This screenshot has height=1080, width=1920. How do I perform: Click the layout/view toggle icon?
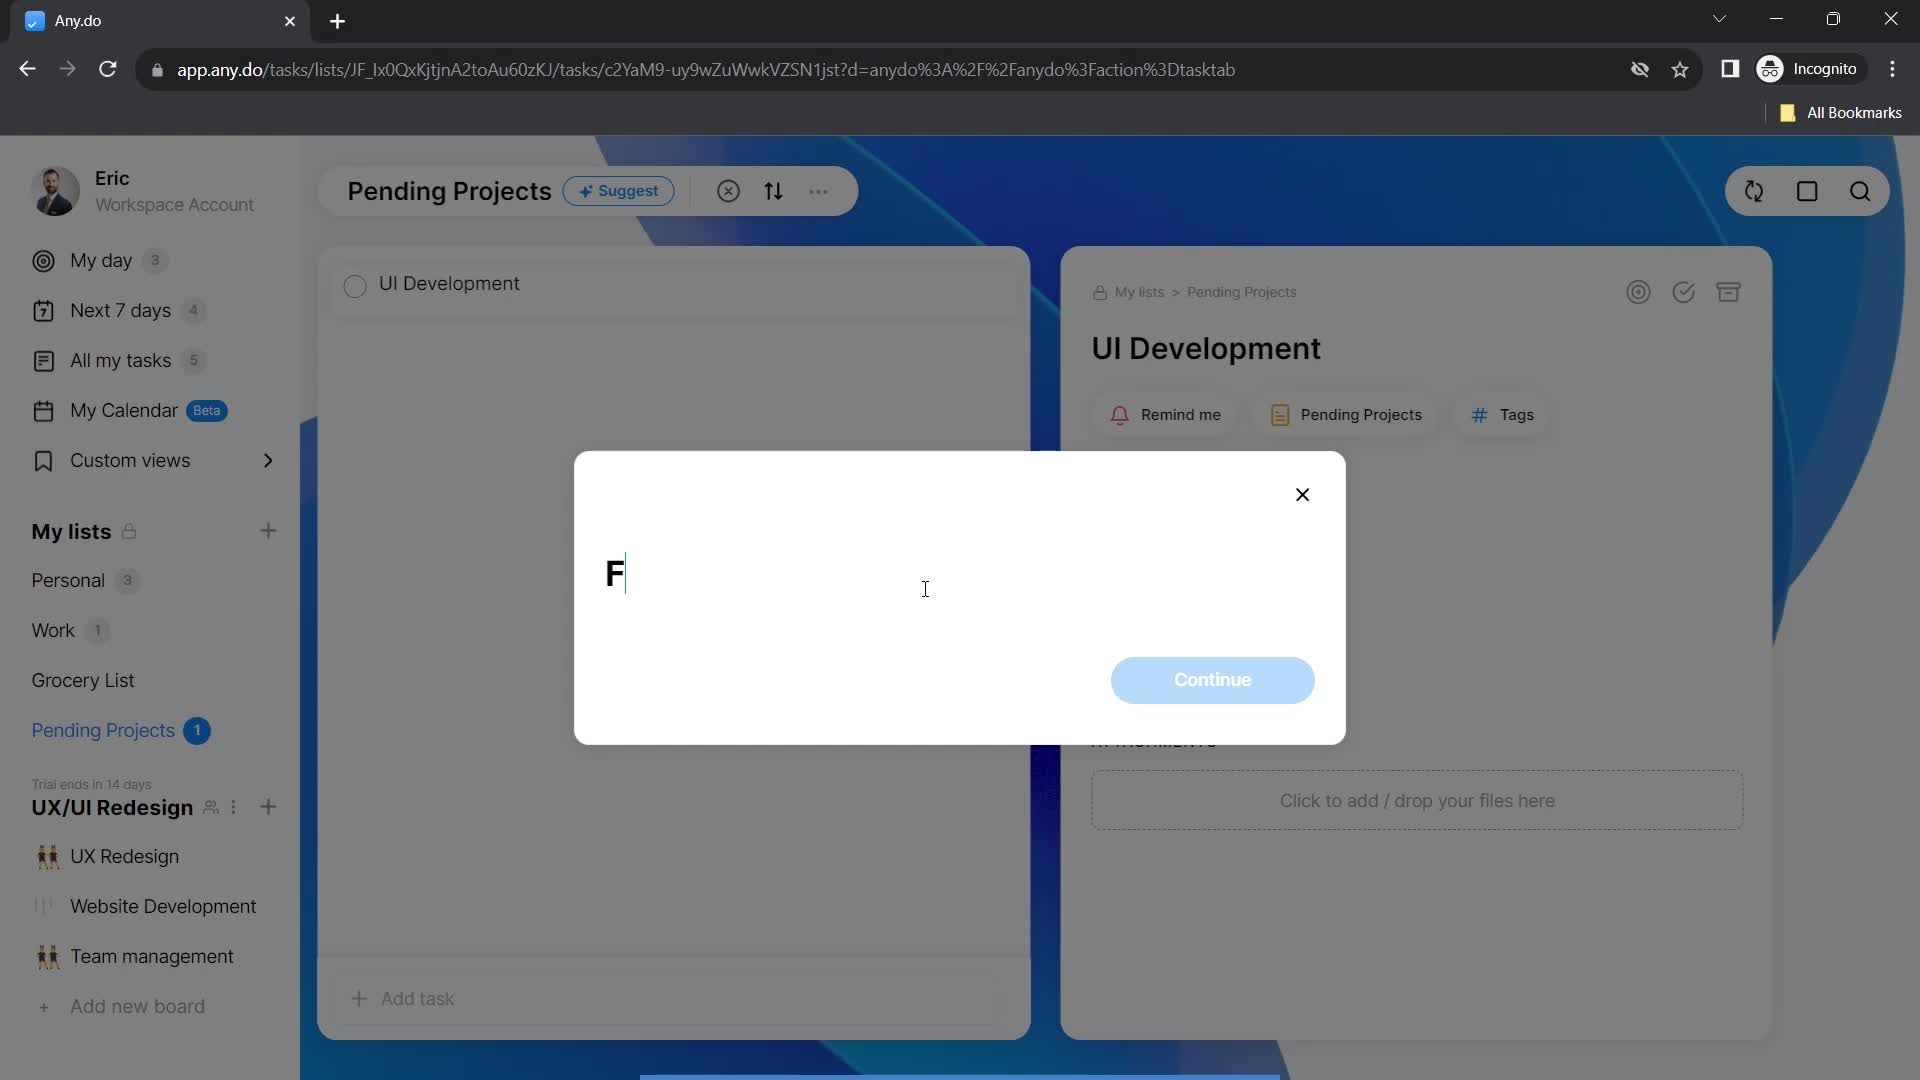click(x=1808, y=190)
